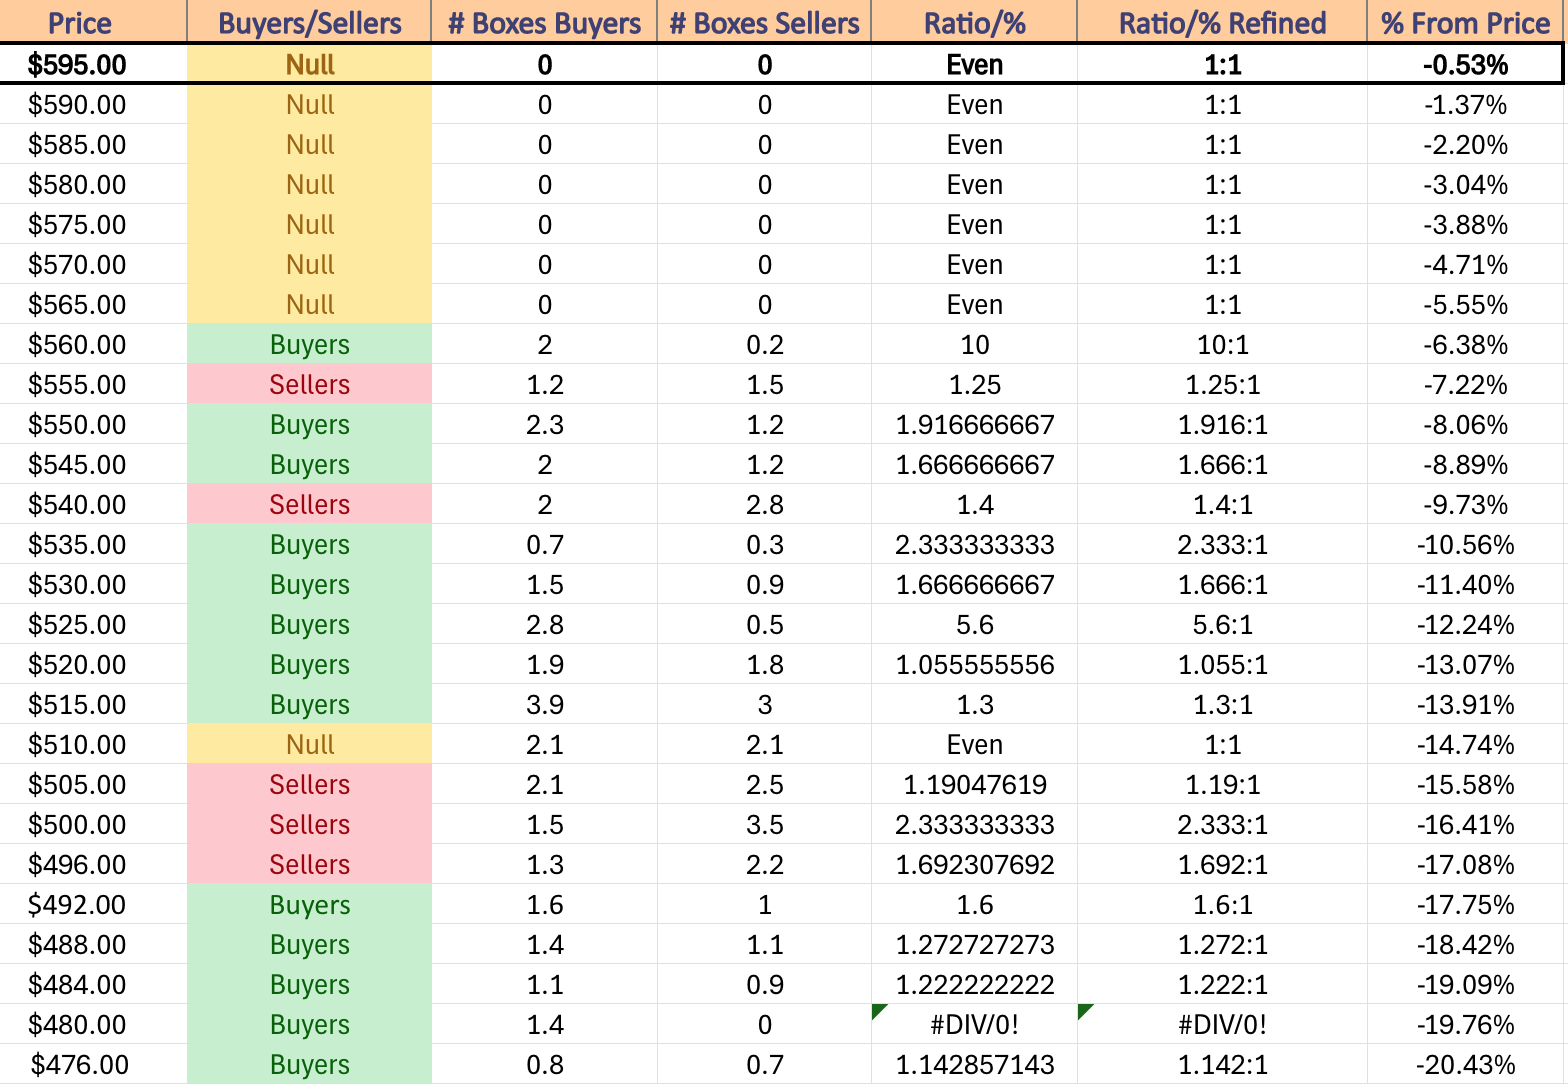Click the $585.00 price cell

pos(93,144)
